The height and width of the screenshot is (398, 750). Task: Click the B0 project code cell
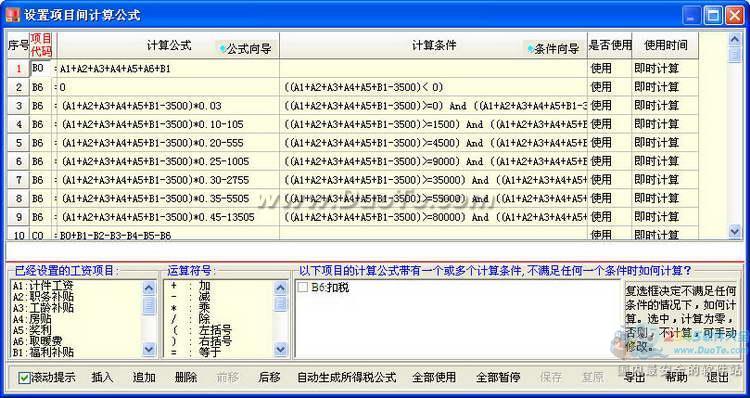tap(41, 68)
